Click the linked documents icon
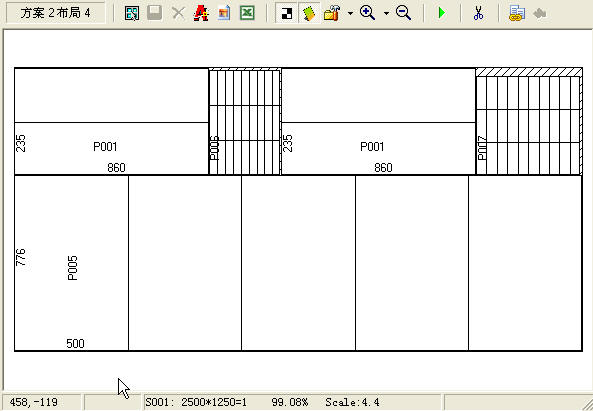 coord(517,14)
